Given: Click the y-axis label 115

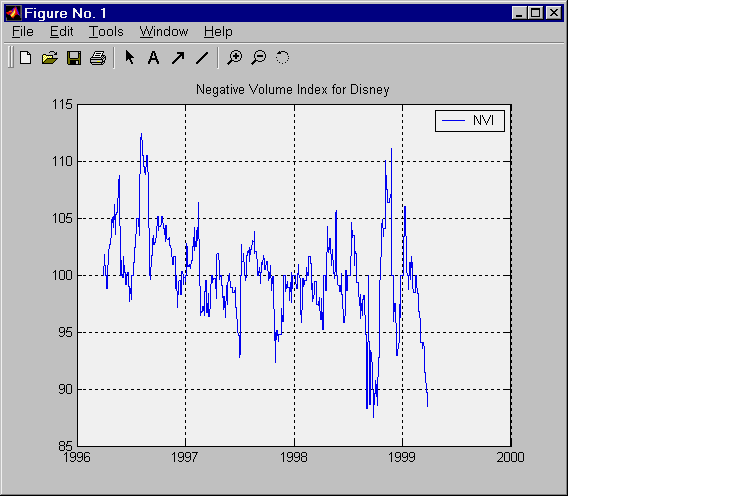Looking at the screenshot, I should tap(63, 104).
